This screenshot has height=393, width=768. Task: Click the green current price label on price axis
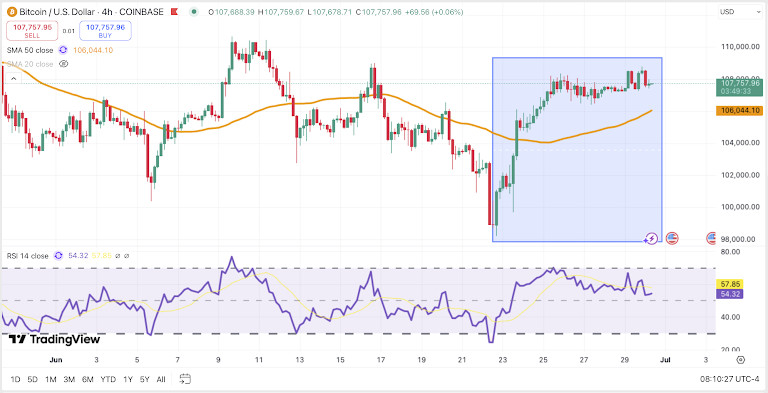coord(741,87)
